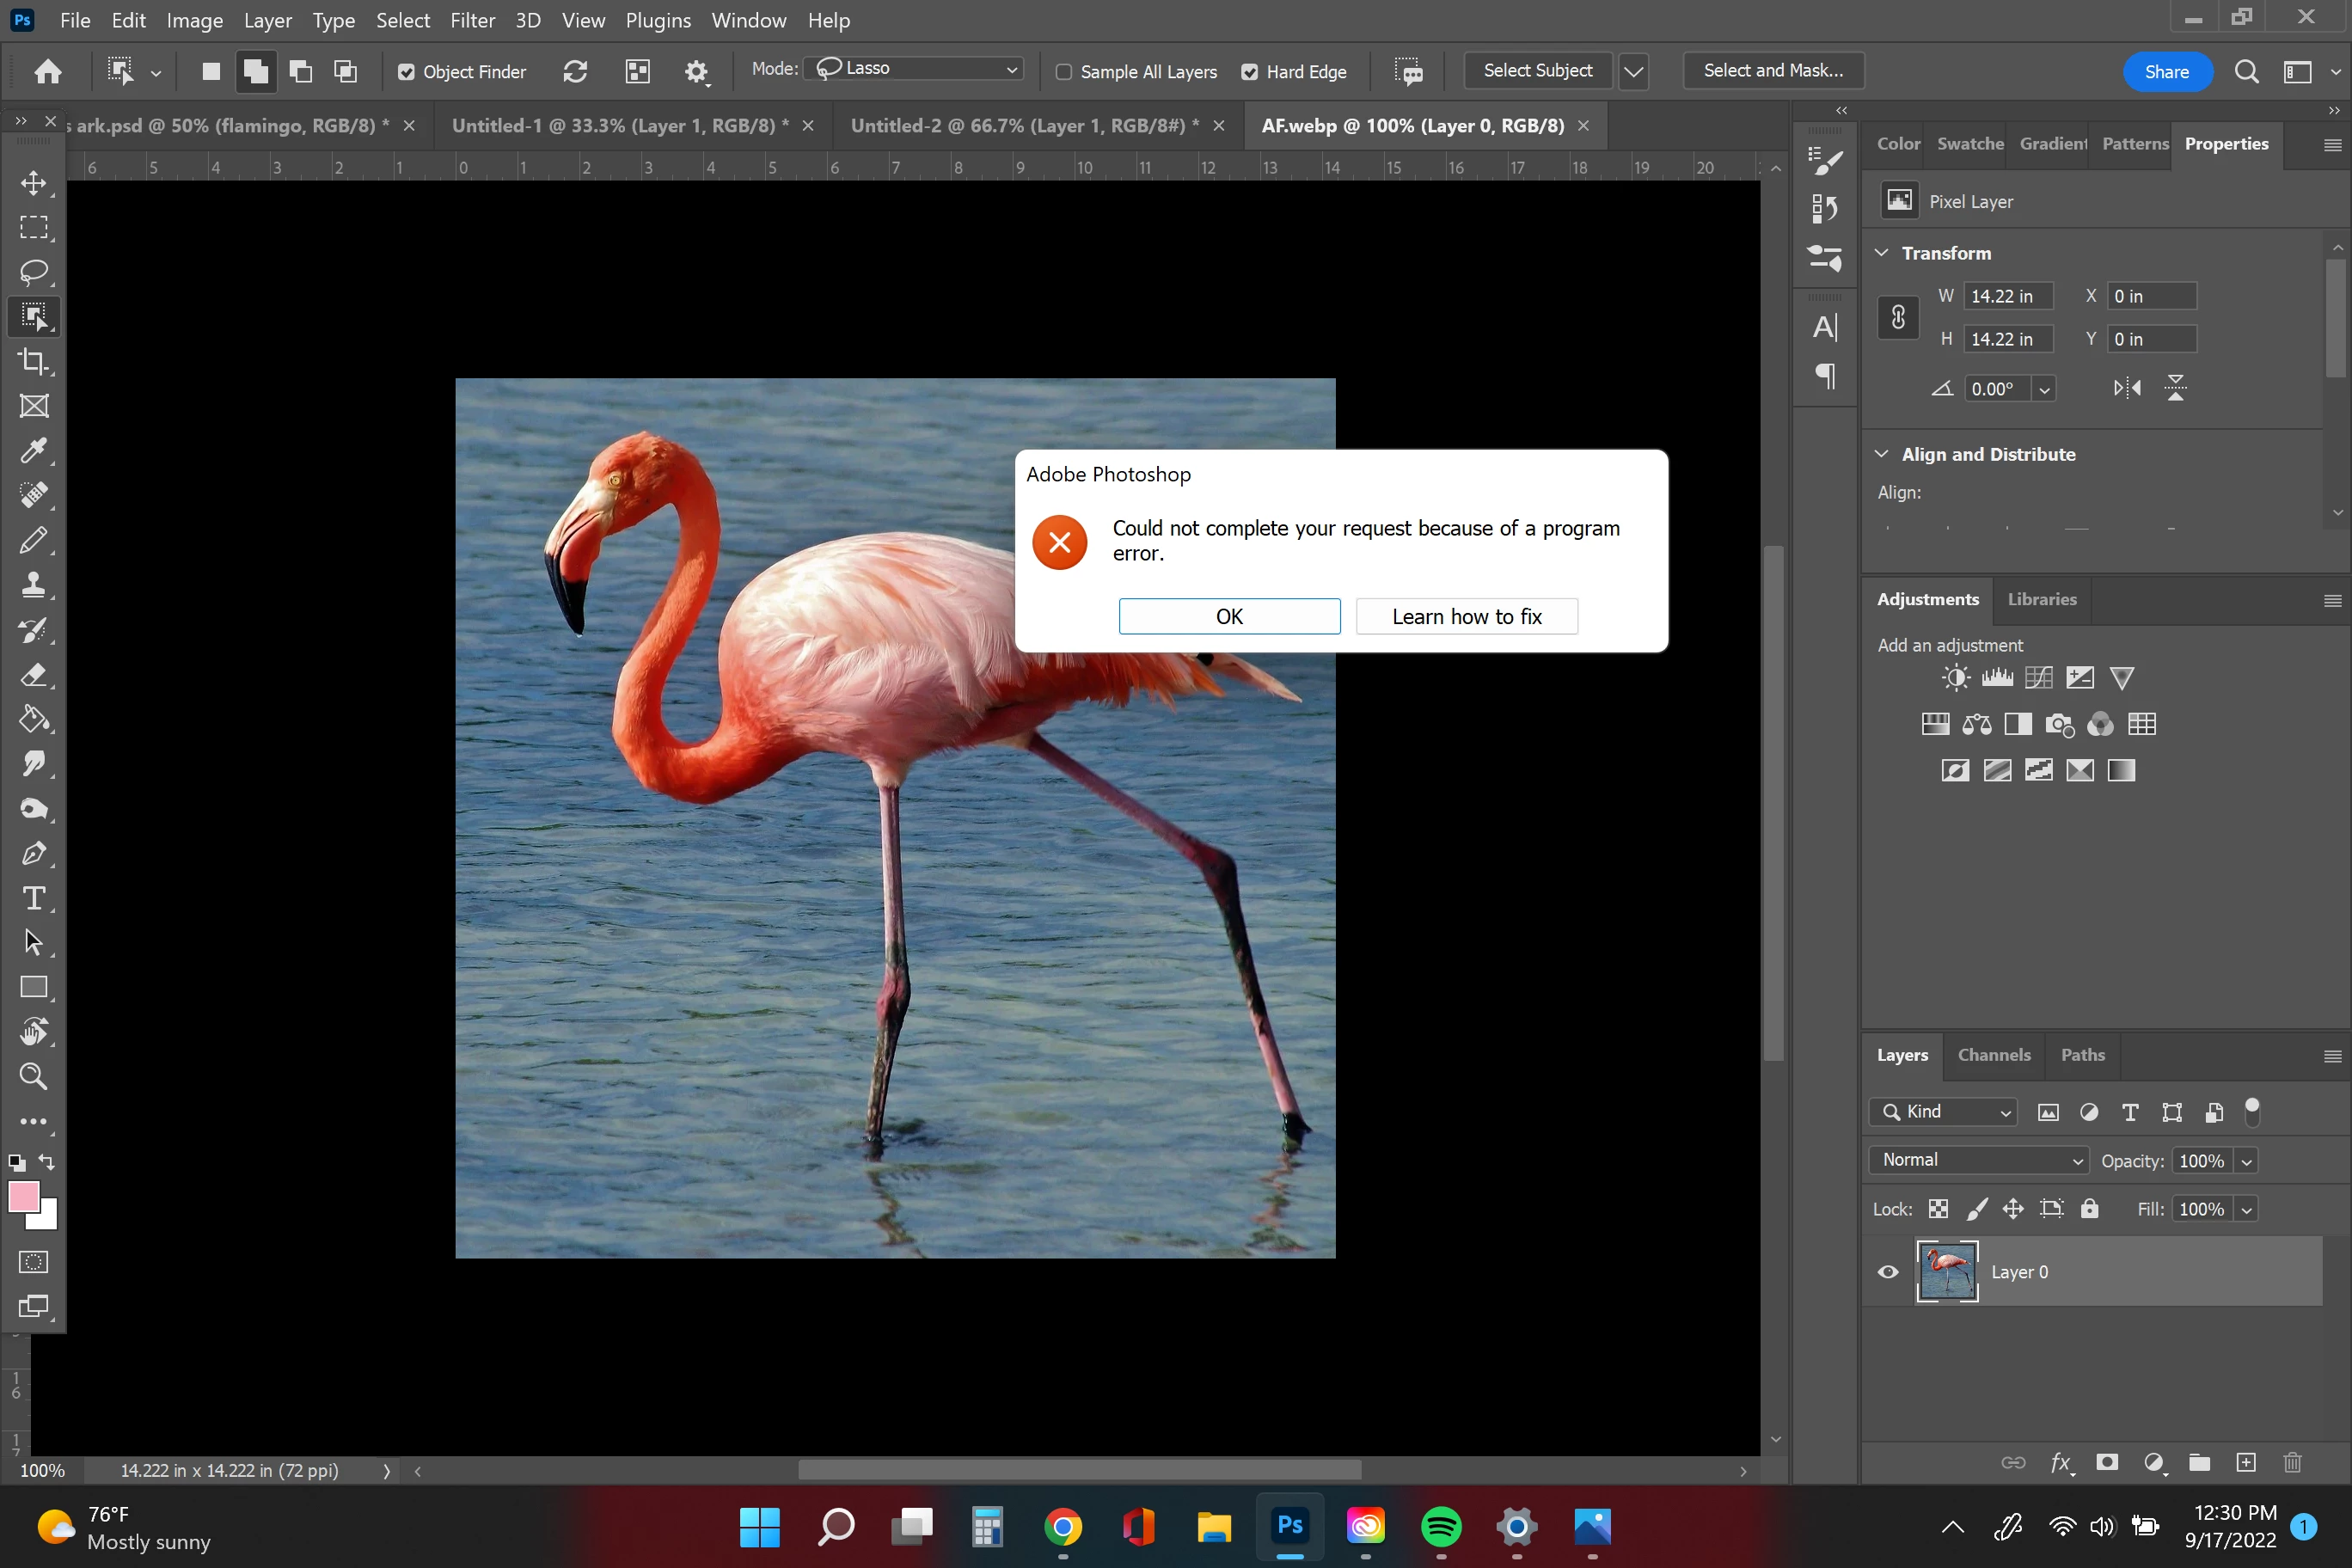Select the Horizontal Type tool
This screenshot has width=2352, height=1568.
pos(34,898)
